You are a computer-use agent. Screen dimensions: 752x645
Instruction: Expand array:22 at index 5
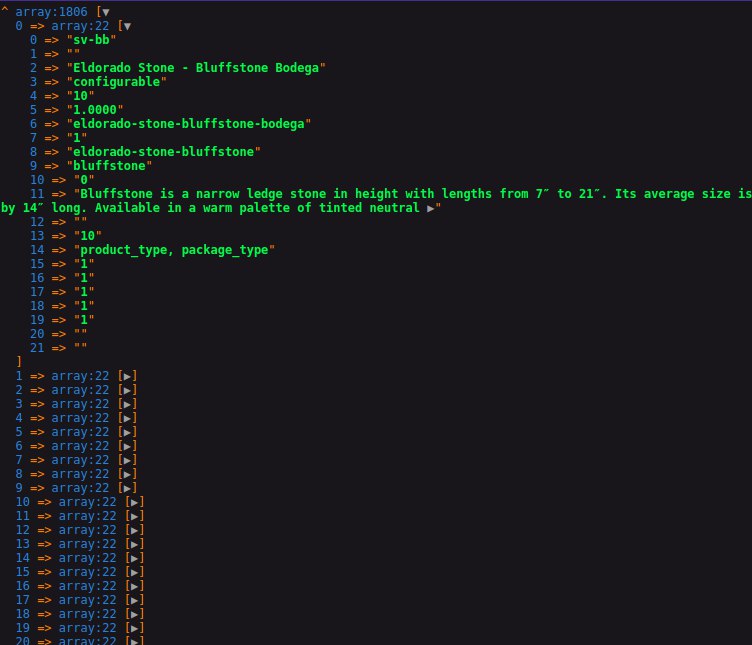127,432
